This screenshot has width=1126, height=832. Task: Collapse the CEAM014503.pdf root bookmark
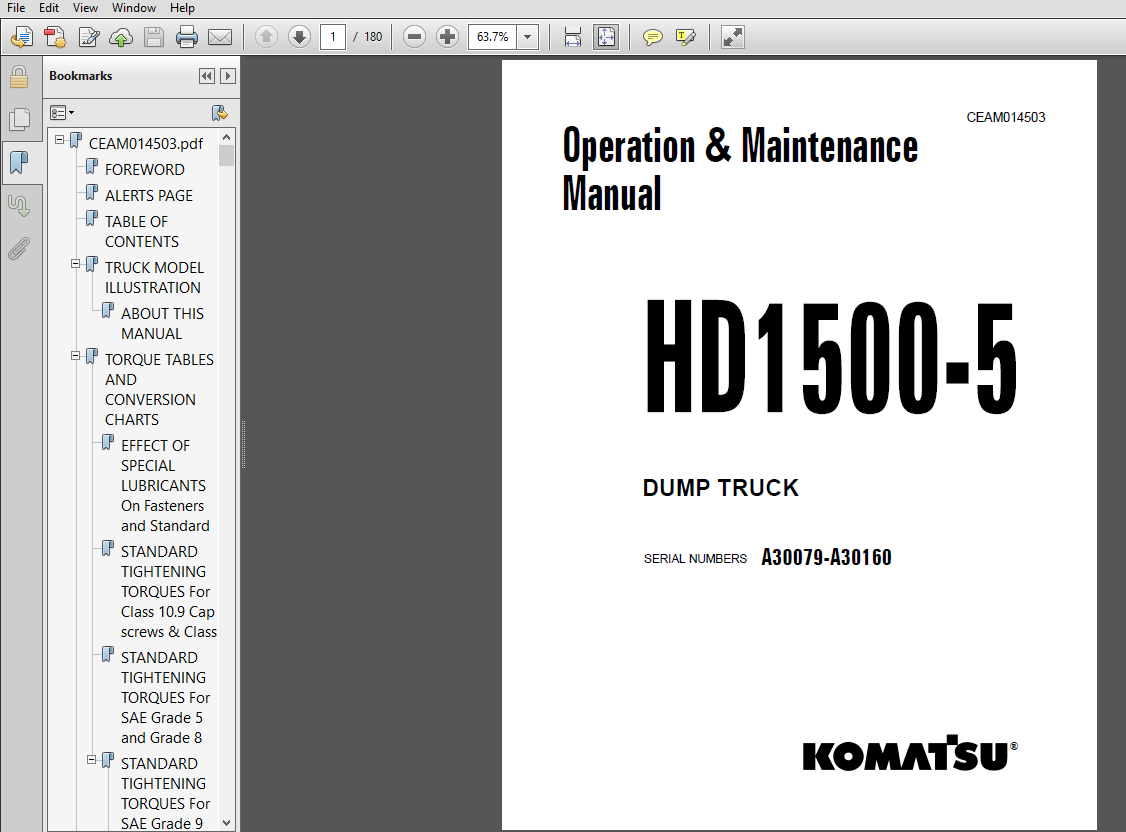pyautogui.click(x=60, y=140)
